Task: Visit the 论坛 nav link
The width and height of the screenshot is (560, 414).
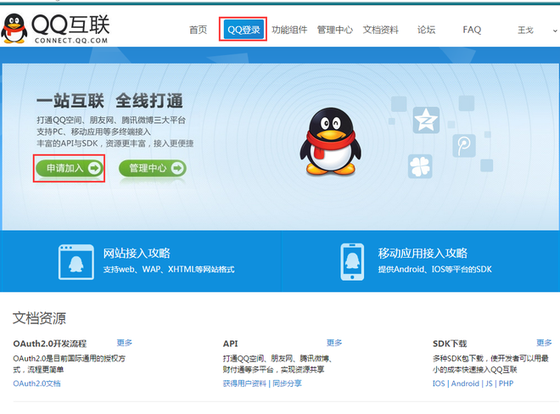Action: (x=426, y=30)
